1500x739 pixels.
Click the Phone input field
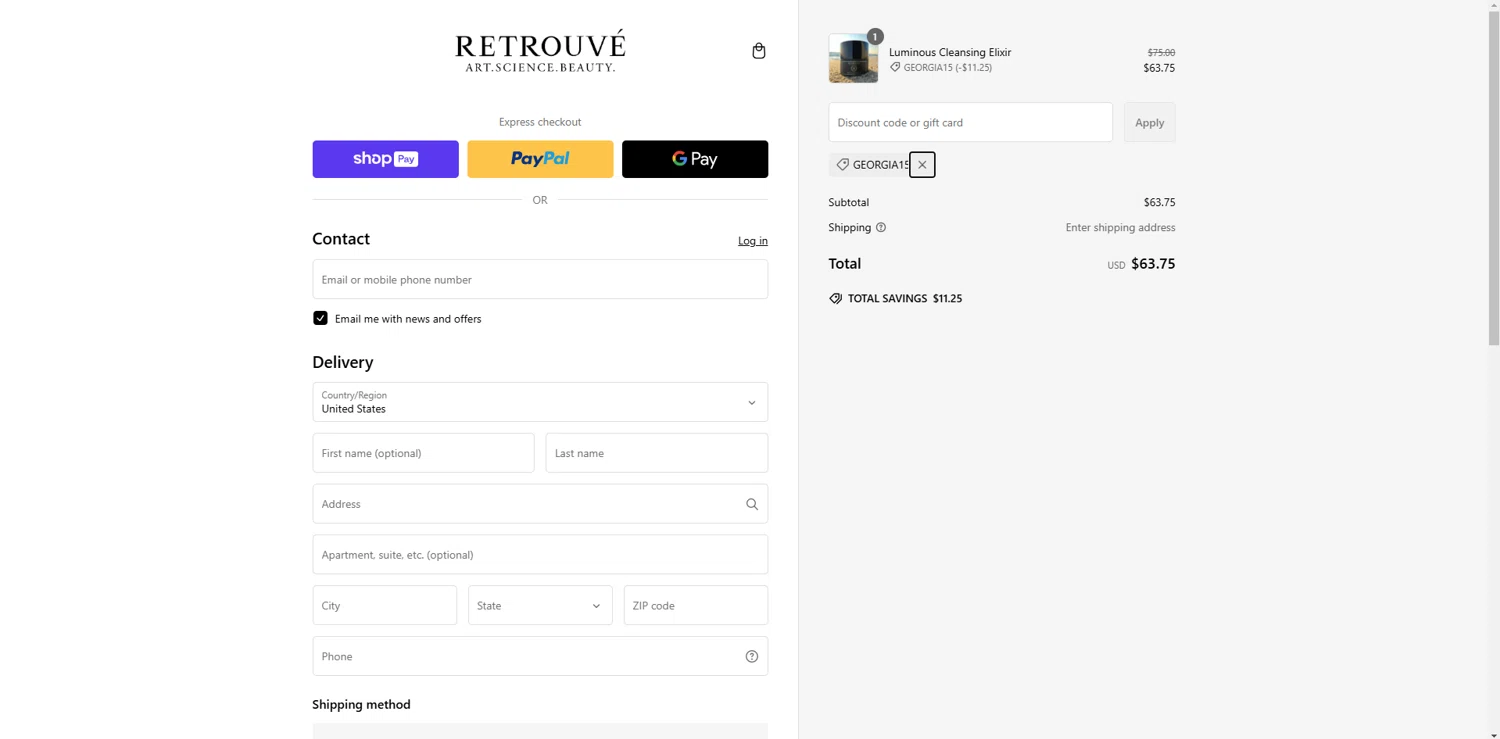(540, 657)
